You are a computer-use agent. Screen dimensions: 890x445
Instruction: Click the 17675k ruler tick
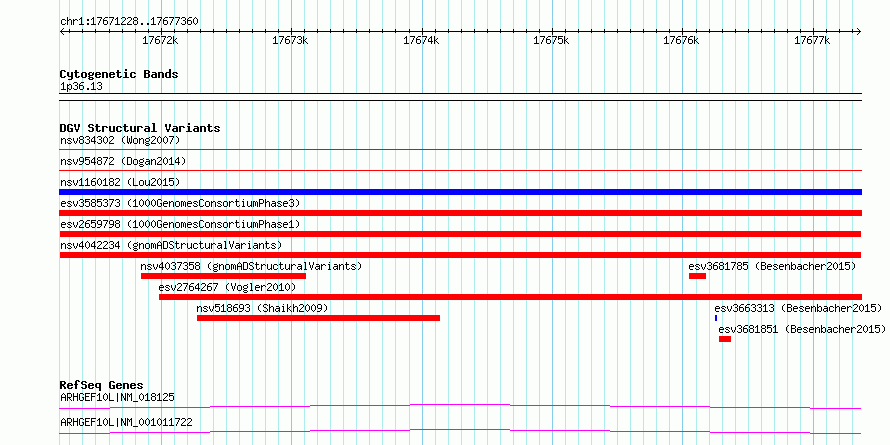[x=552, y=40]
